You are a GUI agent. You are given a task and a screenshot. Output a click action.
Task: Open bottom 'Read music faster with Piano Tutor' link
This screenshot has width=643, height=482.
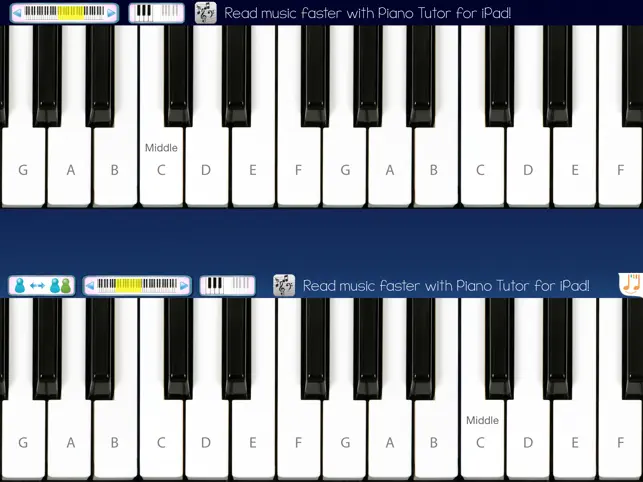(446, 286)
